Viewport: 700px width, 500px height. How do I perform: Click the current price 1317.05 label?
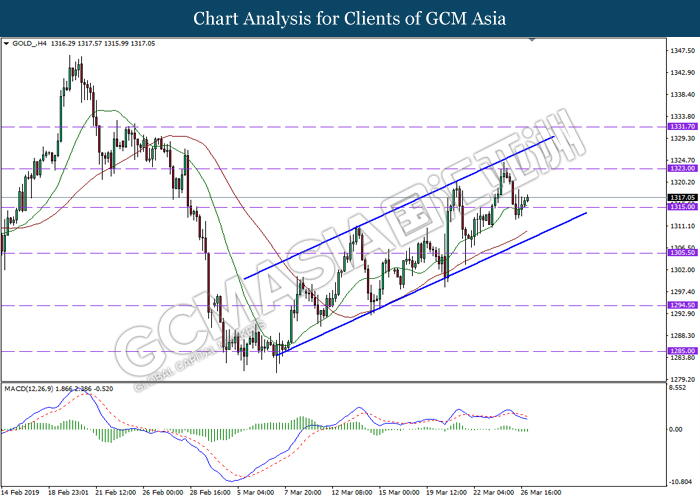point(682,197)
